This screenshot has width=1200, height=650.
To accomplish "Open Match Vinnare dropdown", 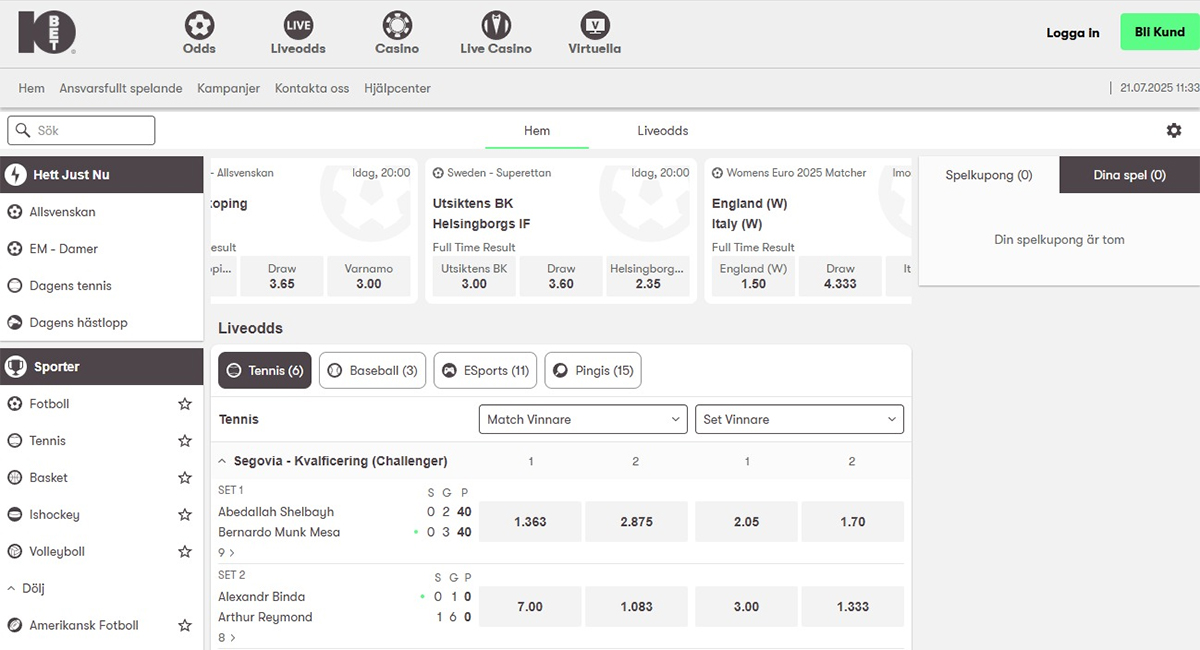I will tap(583, 419).
